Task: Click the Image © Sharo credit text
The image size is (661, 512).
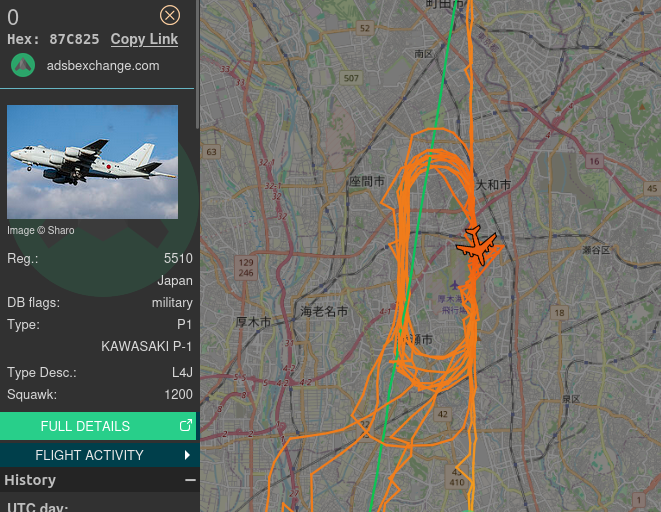Action: (x=40, y=230)
